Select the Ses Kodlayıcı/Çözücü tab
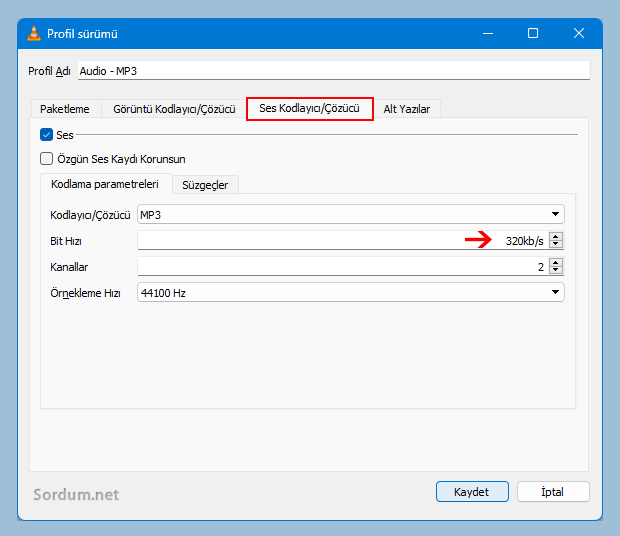The image size is (620, 536). pos(309,108)
